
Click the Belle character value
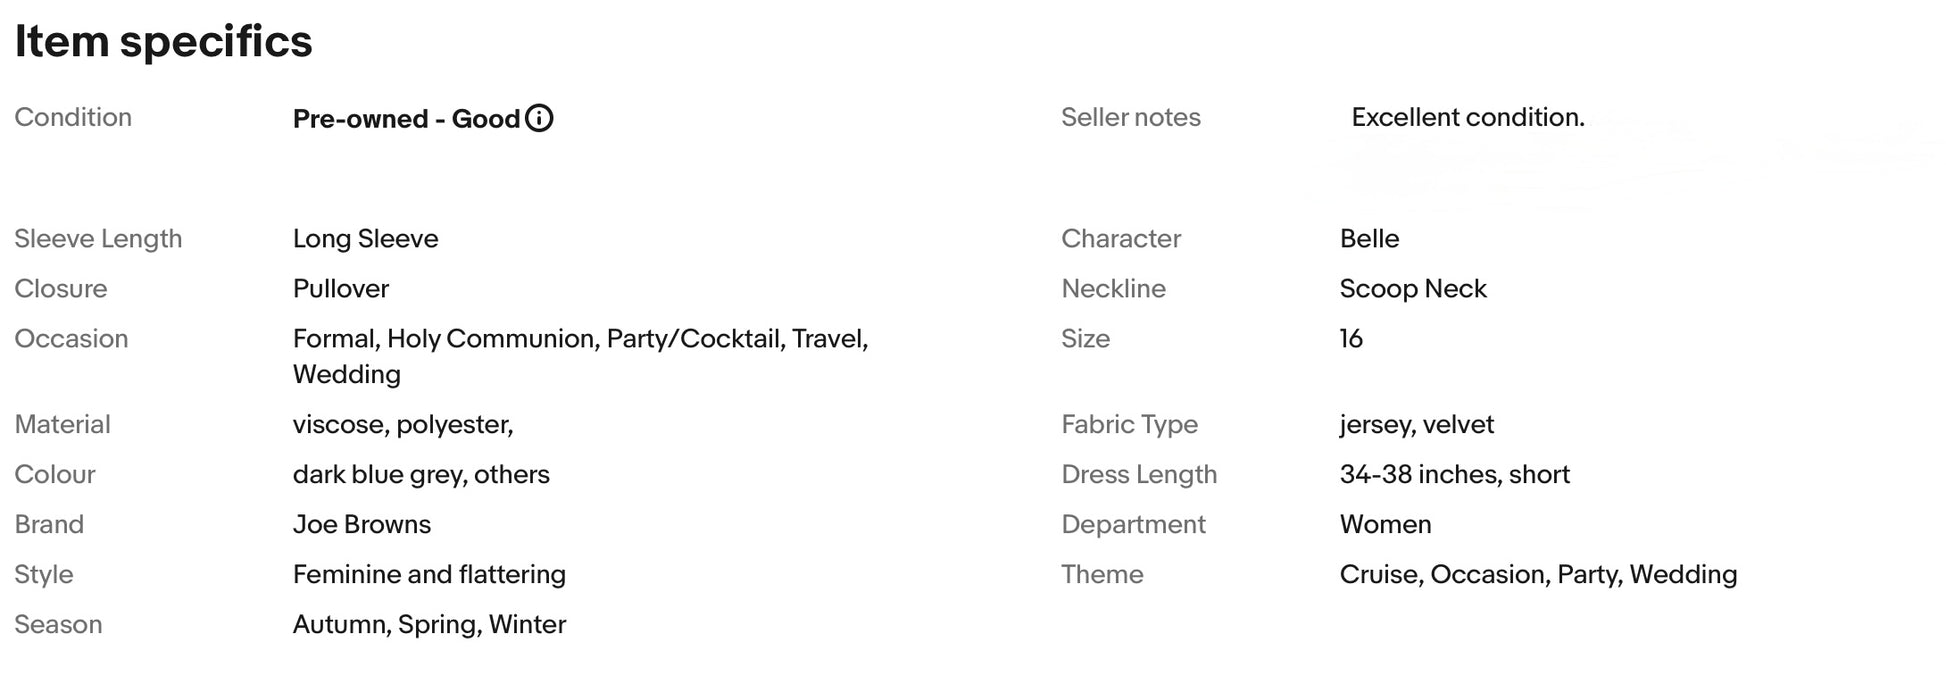[x=1369, y=238]
